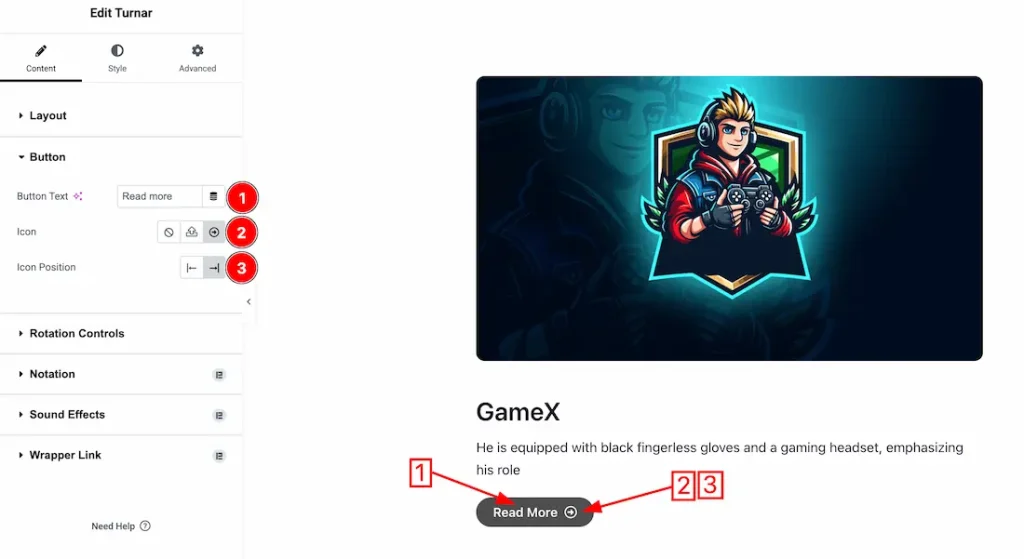Click the Need Help question mark icon
The height and width of the screenshot is (559, 1024).
145,526
